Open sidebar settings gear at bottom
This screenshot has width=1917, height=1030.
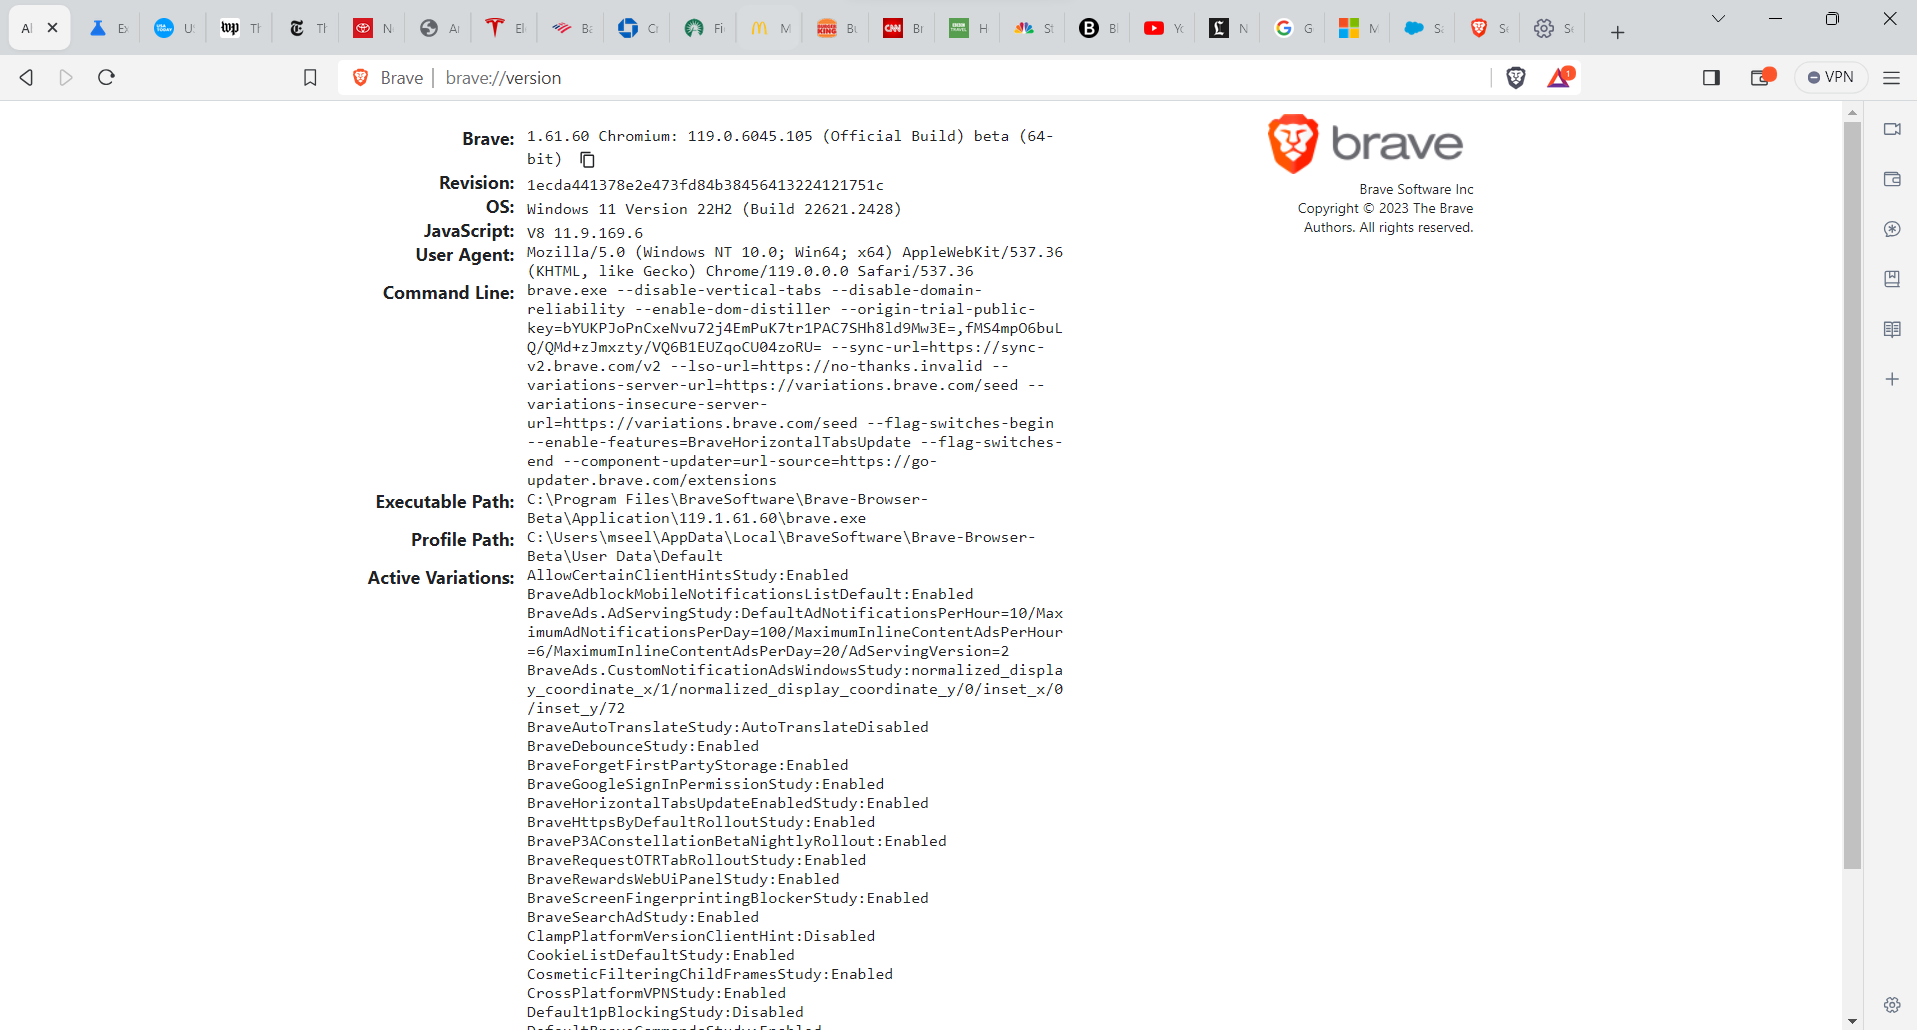(x=1892, y=1005)
